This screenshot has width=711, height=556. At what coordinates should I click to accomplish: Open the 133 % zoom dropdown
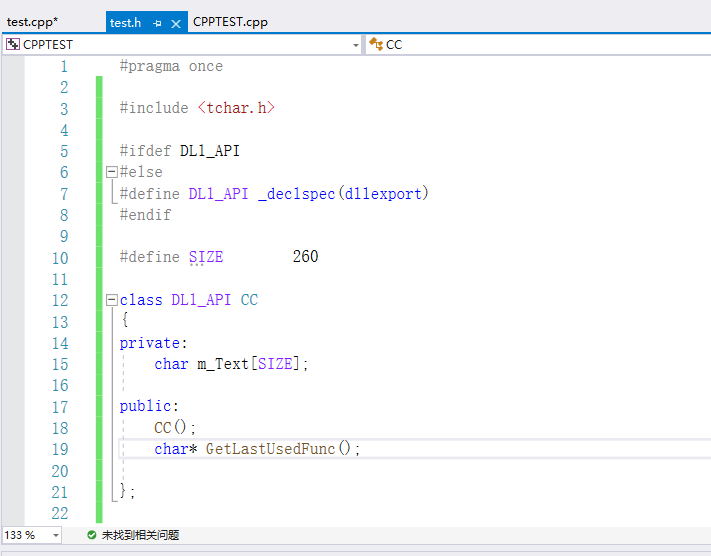[55, 535]
